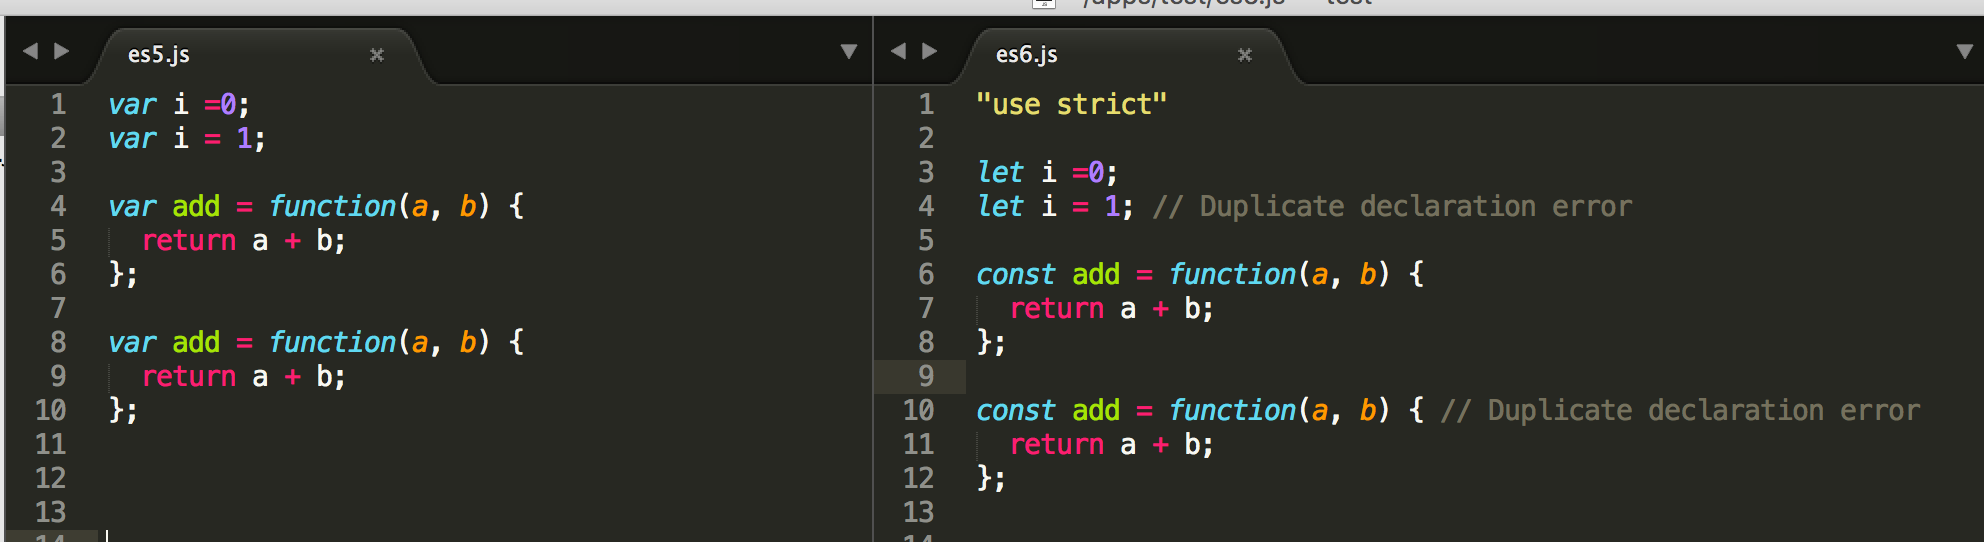The height and width of the screenshot is (542, 1984).
Task: Click 'return a + b;' on es5 line 9
Action: click(243, 376)
